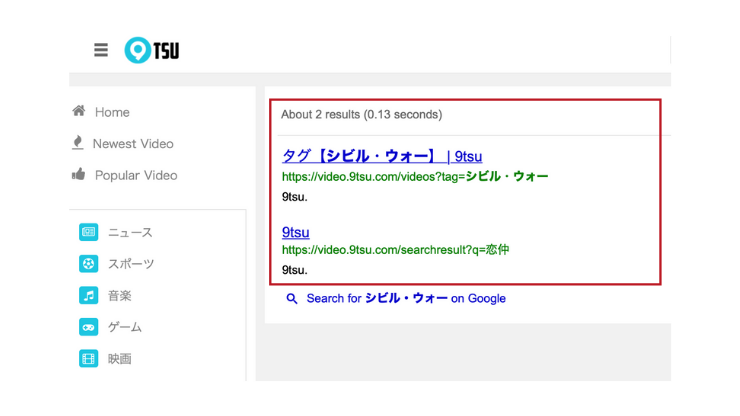
Task: Open Newest Video menu item
Action: coord(133,143)
